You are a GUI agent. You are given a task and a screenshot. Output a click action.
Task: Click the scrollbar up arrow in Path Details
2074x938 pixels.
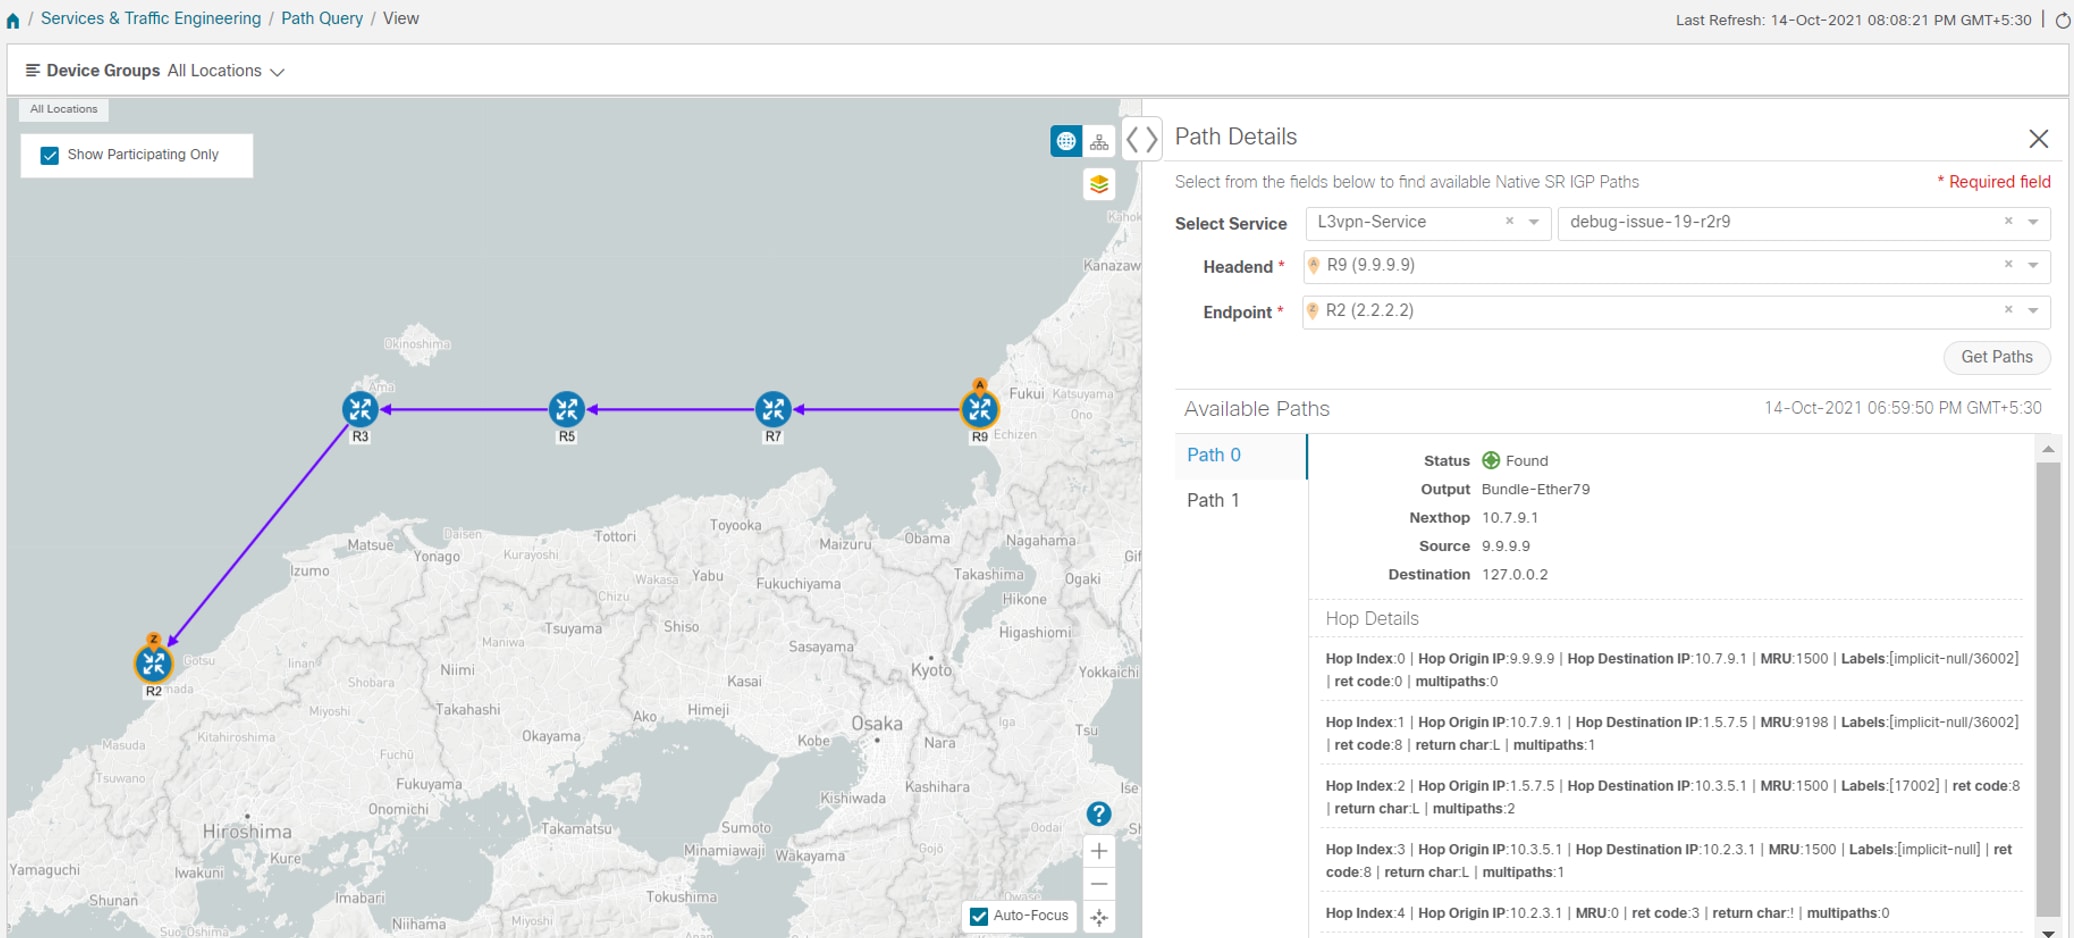tap(2048, 449)
